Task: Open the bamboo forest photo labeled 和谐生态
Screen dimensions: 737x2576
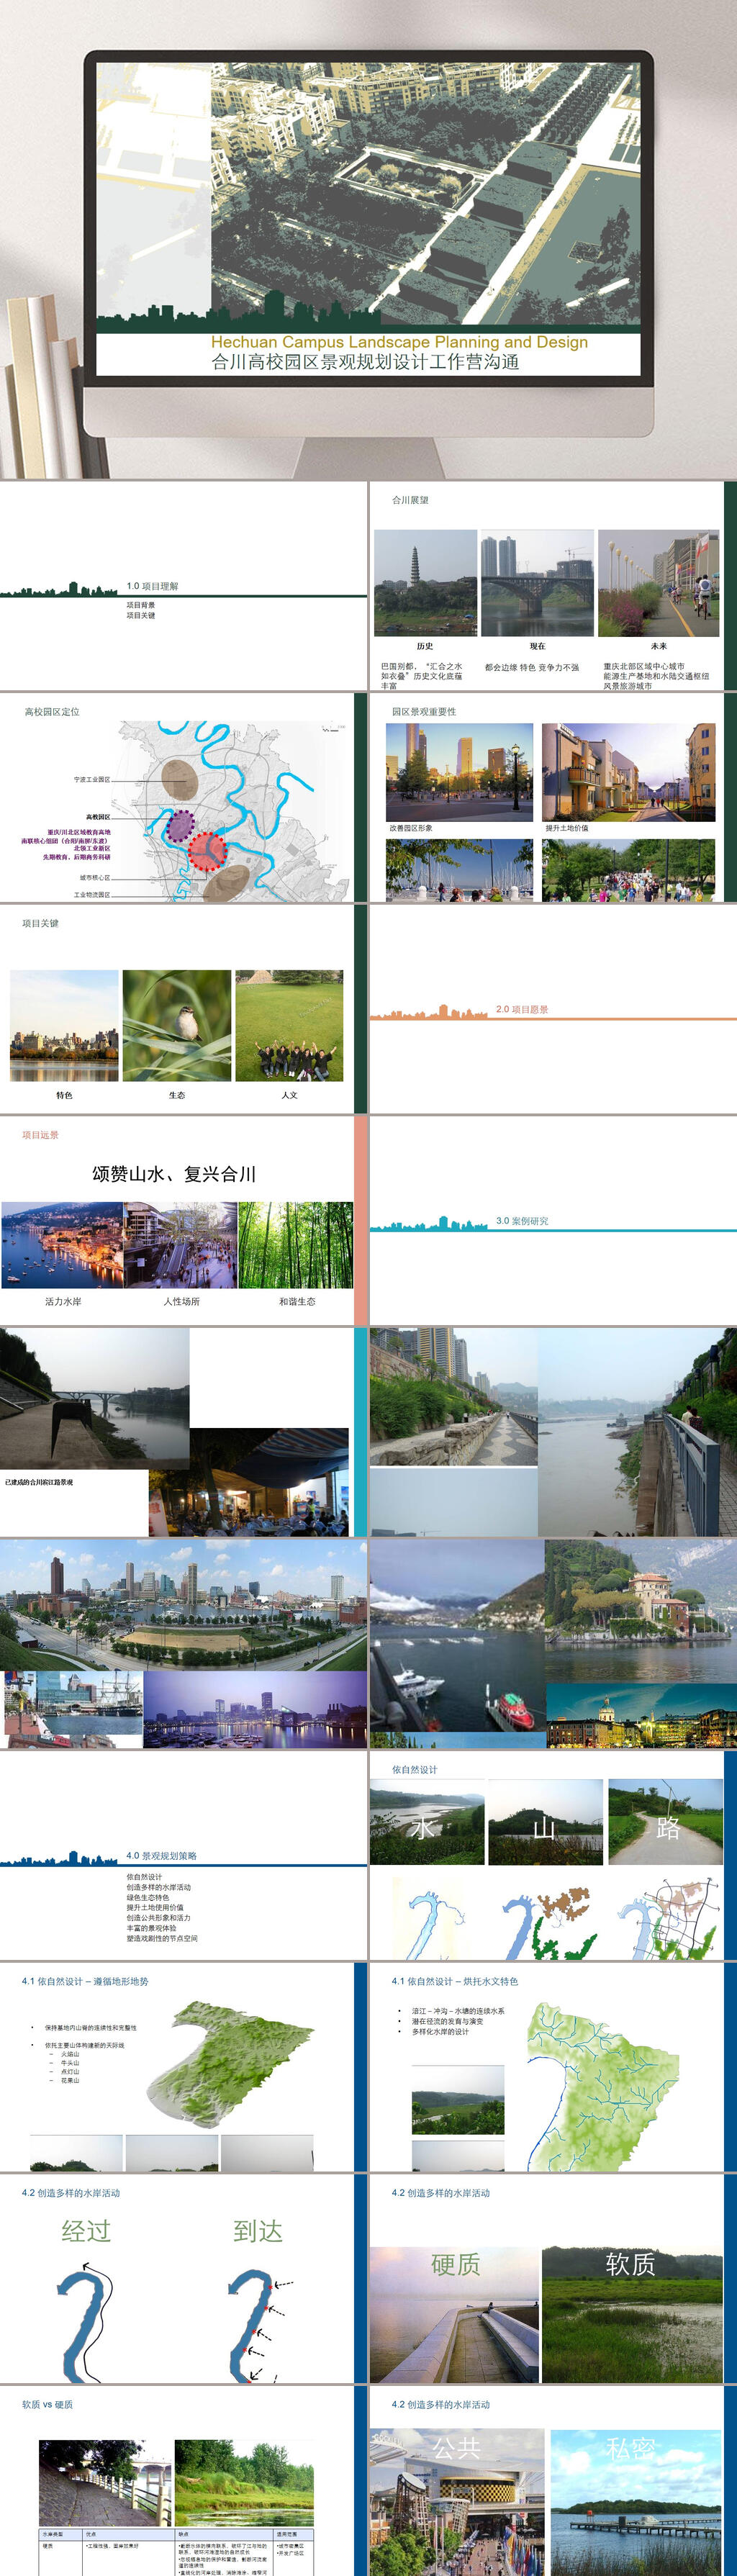Action: pos(295,1244)
